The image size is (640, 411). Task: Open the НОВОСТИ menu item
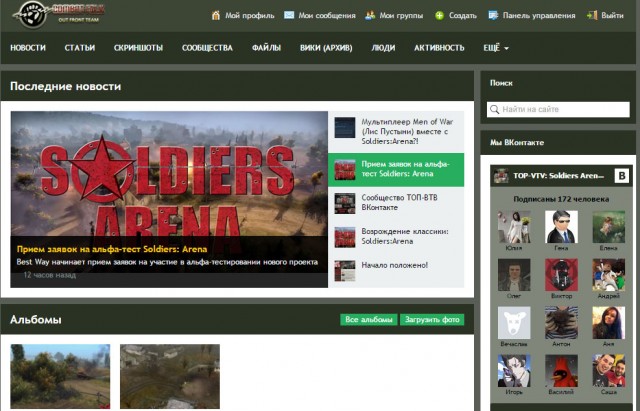[28, 48]
